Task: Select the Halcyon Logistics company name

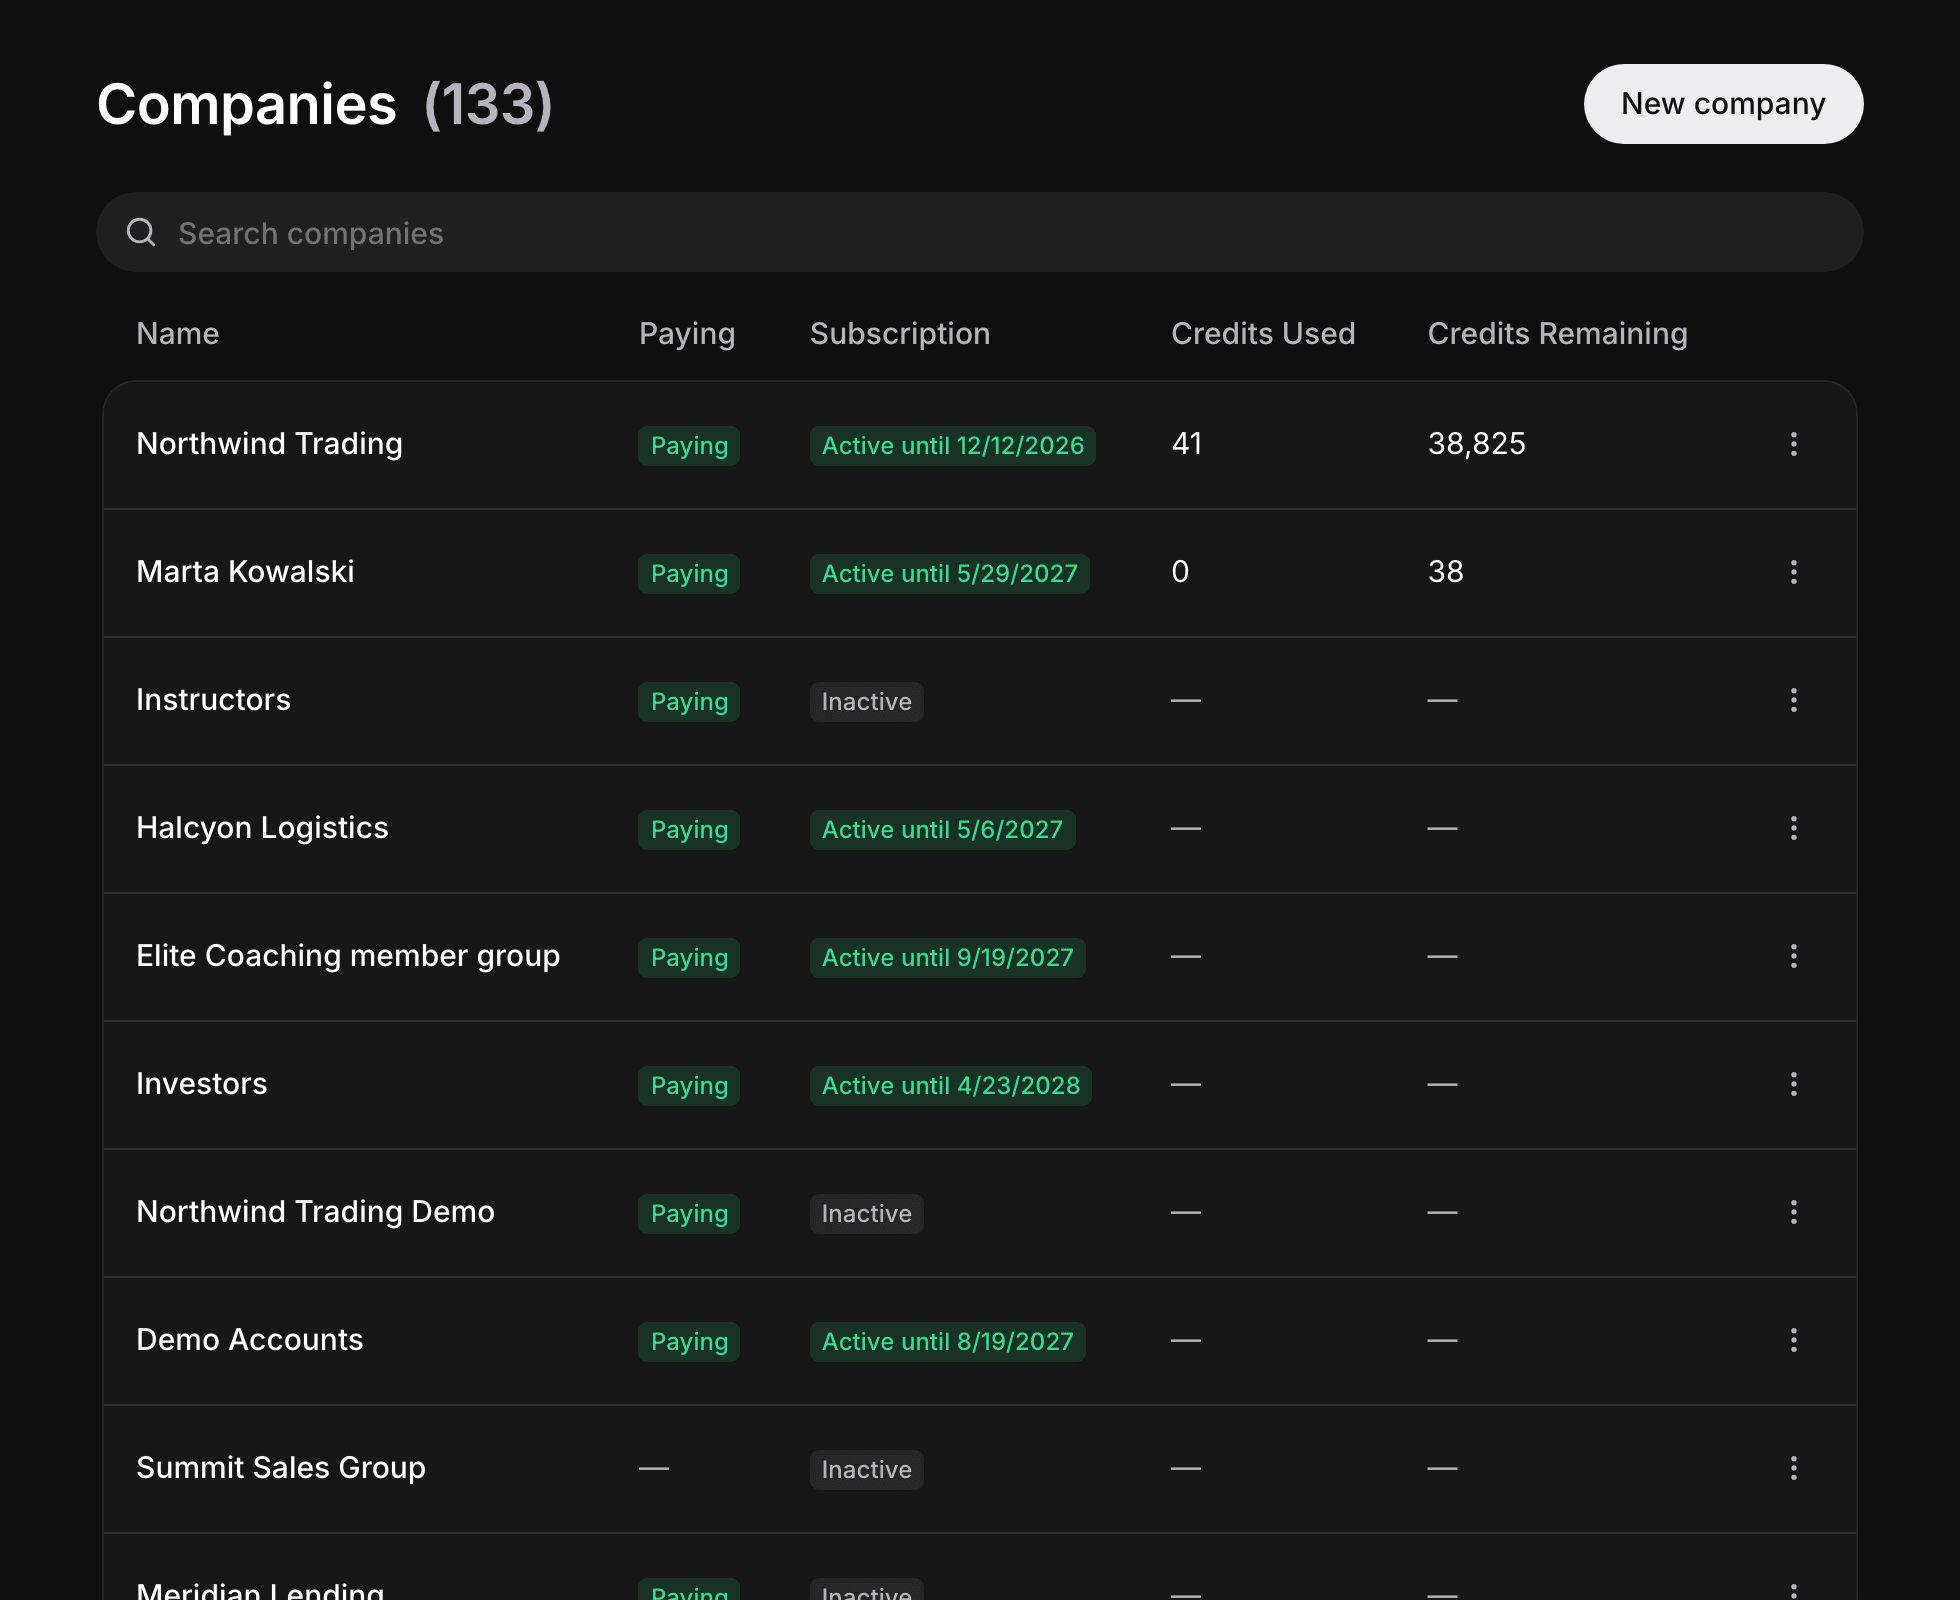Action: pos(262,828)
